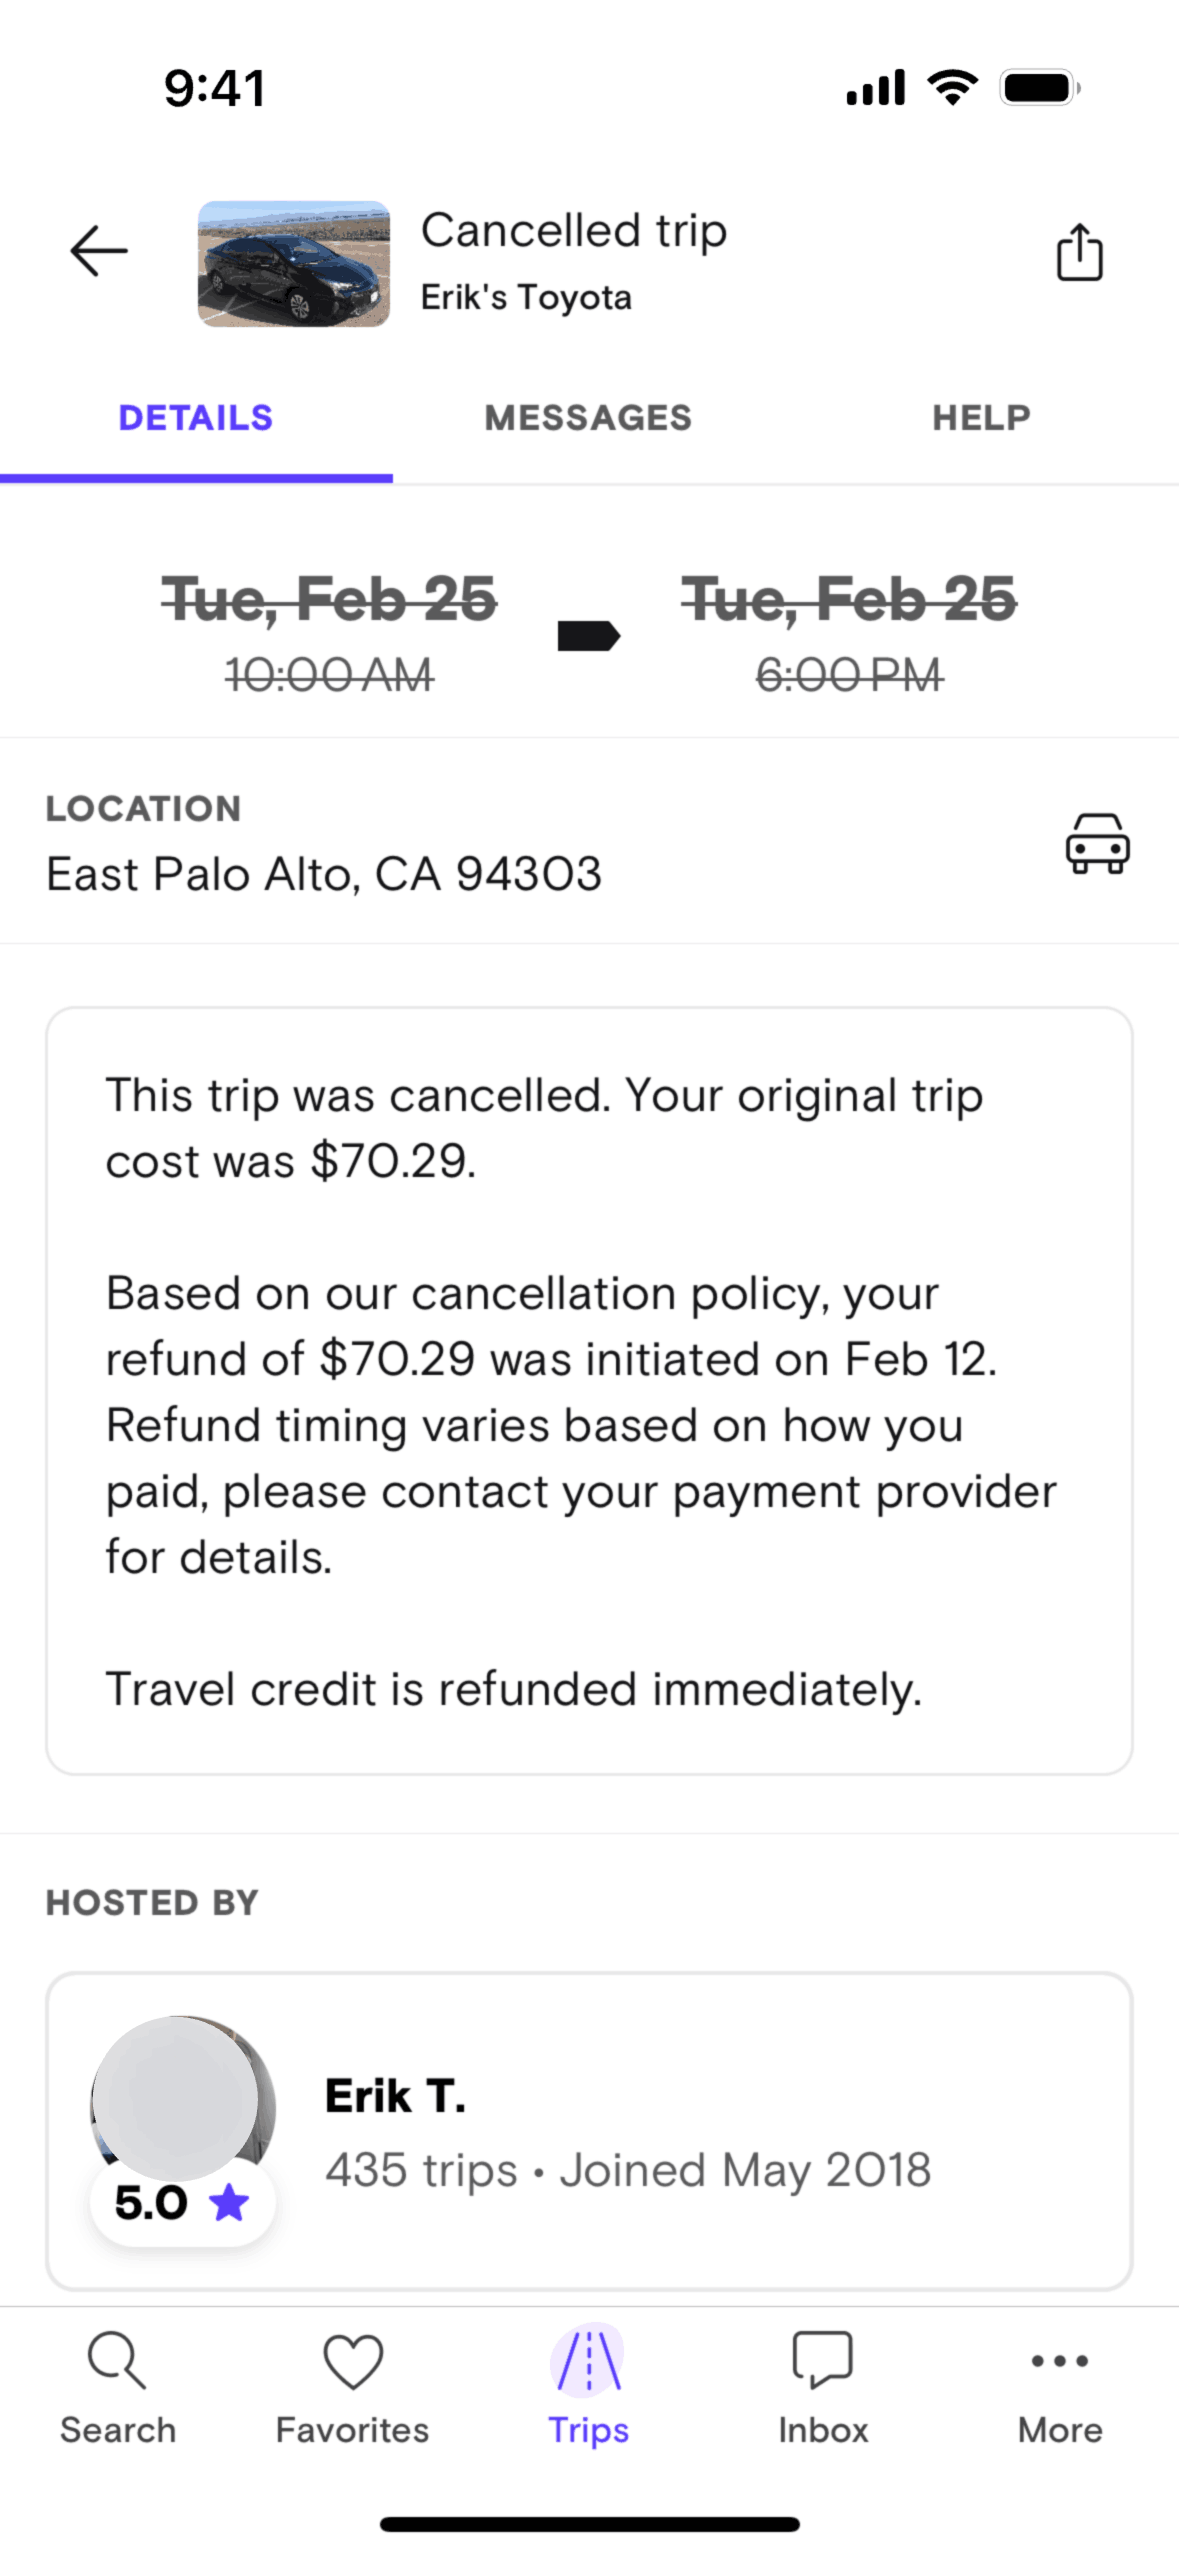Screen dimensions: 1179x2556
Task: Switch to the Messages tab
Action: tap(588, 418)
